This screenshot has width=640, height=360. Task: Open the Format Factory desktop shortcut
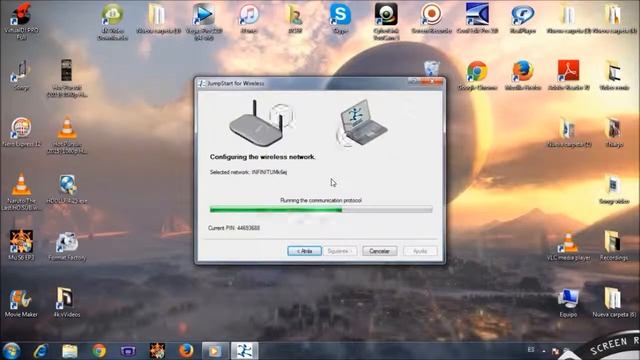(67, 246)
